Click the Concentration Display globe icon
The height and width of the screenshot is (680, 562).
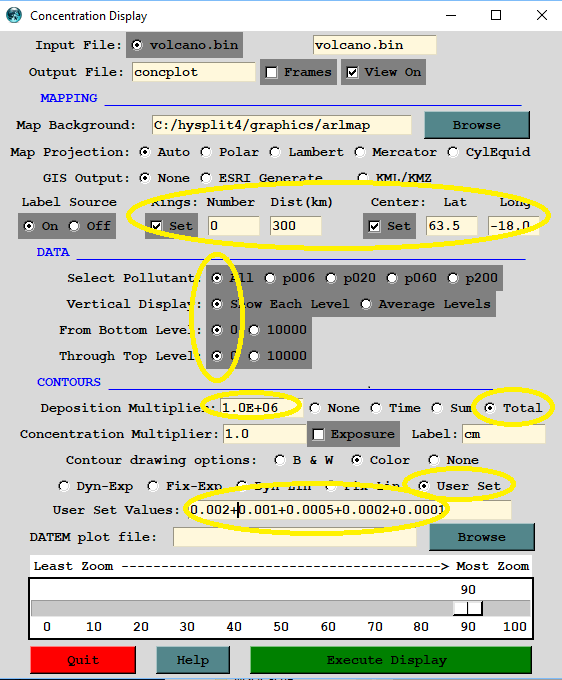point(14,15)
